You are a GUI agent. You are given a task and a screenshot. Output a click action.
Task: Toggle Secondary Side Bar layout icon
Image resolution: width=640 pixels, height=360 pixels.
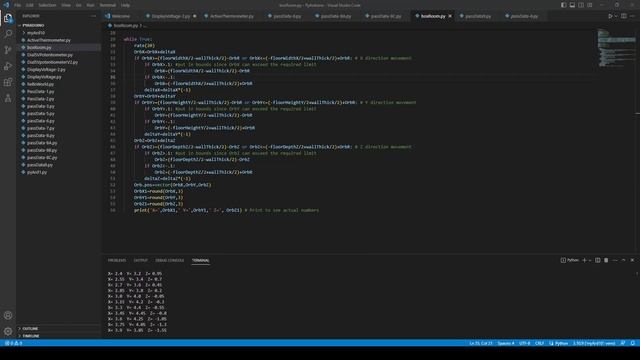click(581, 5)
